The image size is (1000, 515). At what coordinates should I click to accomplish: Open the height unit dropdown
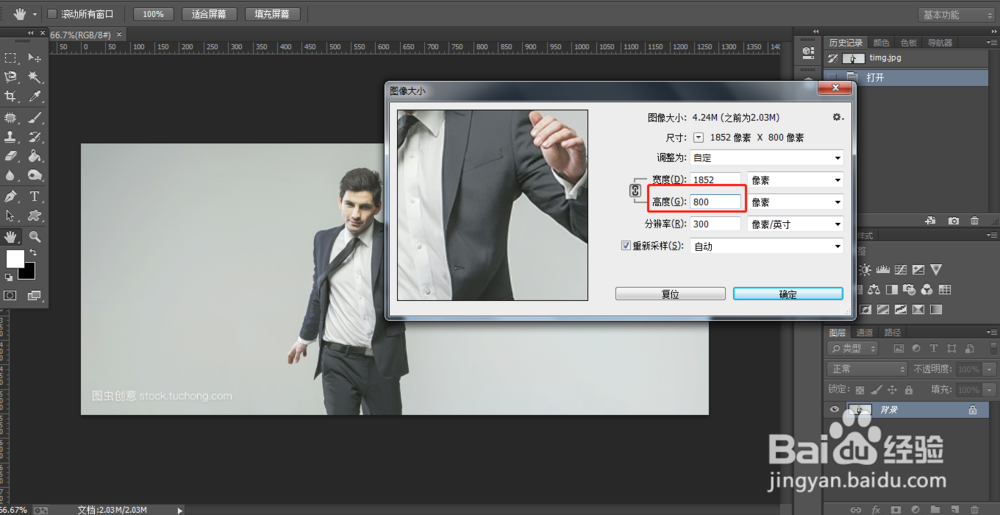point(795,202)
